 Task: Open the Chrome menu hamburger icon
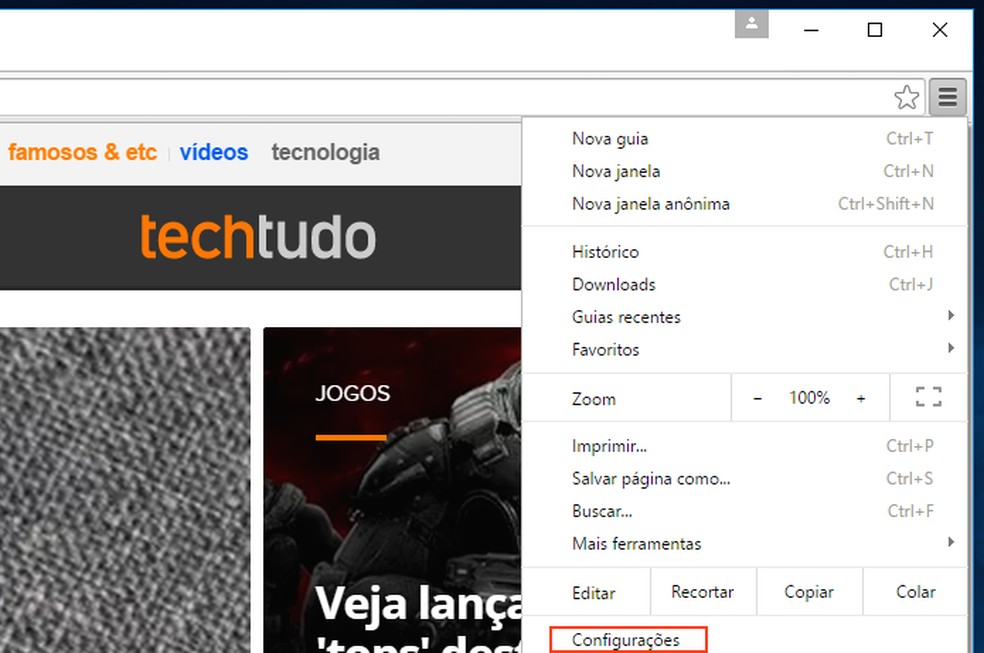pyautogui.click(x=946, y=97)
